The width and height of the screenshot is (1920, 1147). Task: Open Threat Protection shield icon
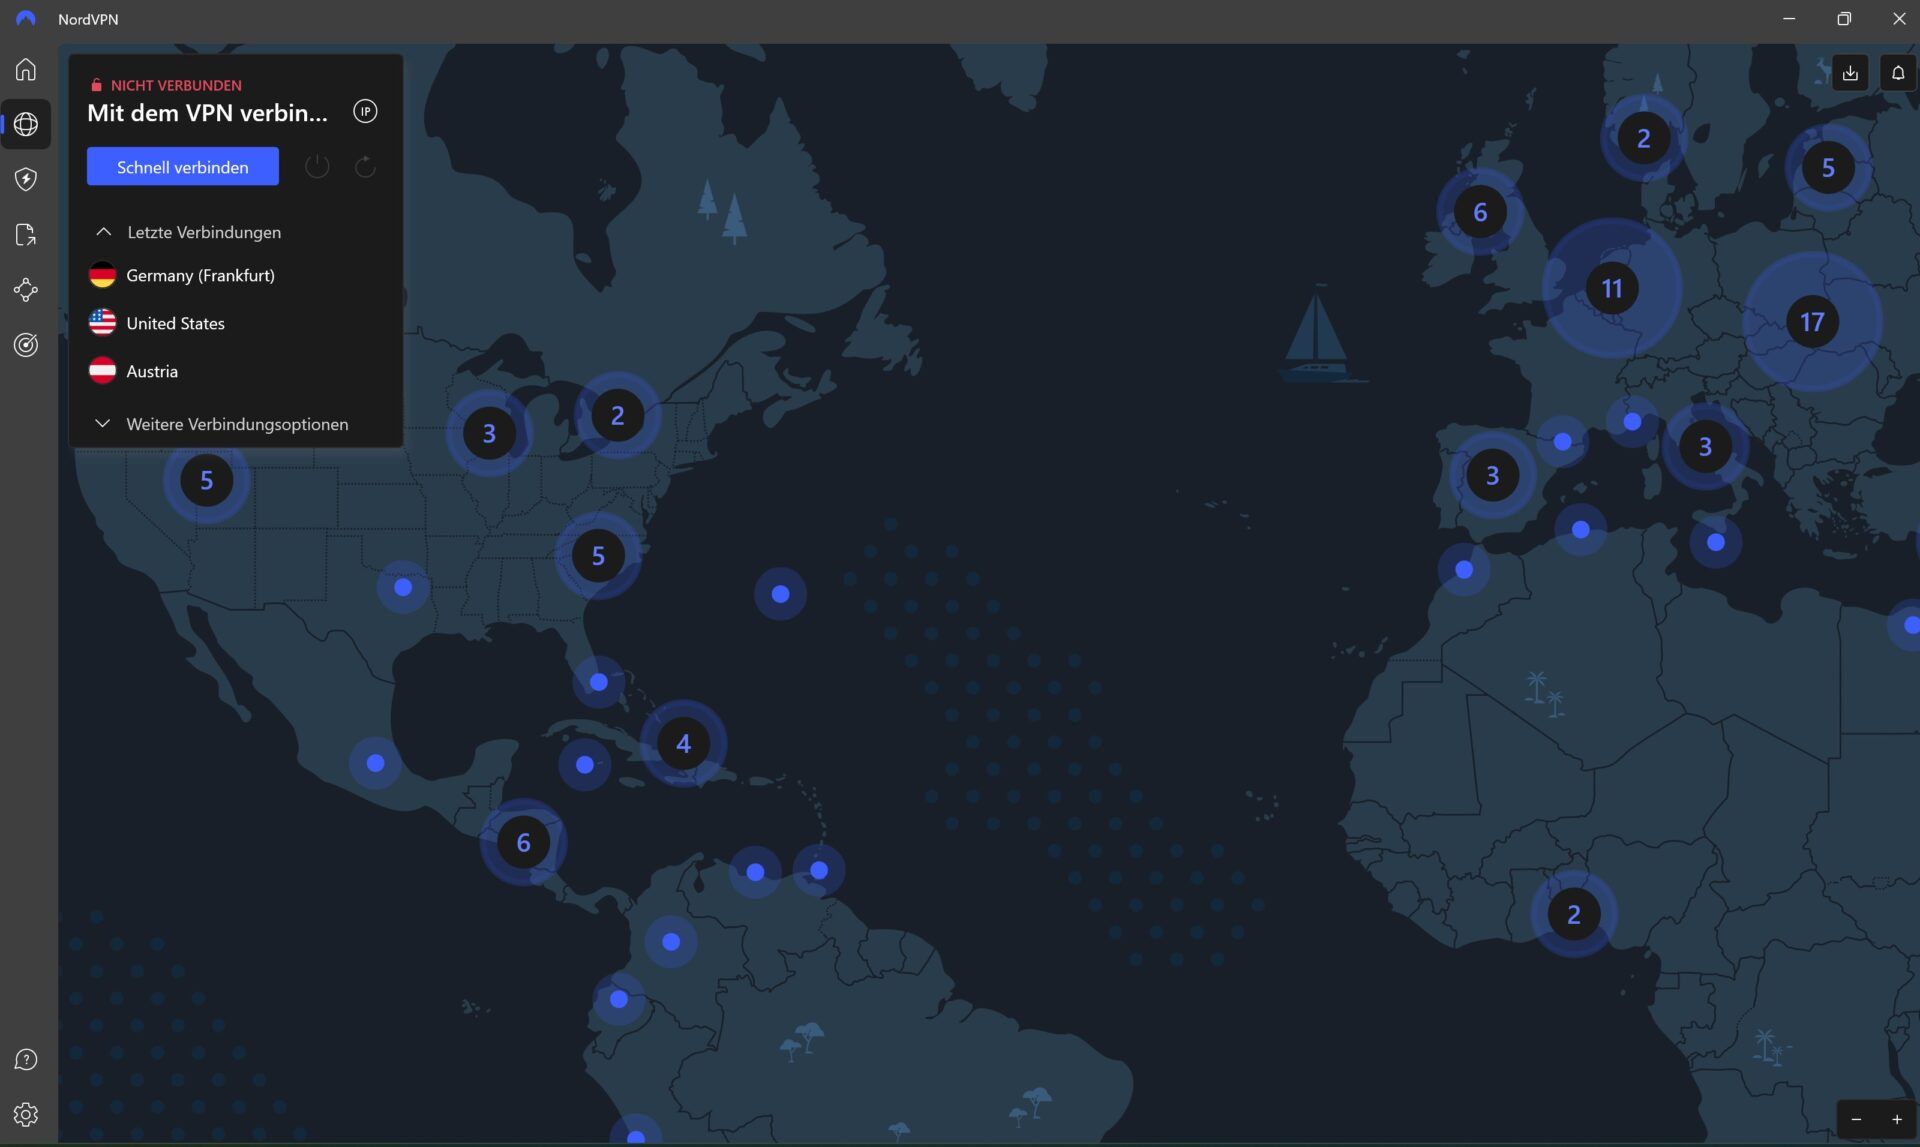pyautogui.click(x=26, y=179)
